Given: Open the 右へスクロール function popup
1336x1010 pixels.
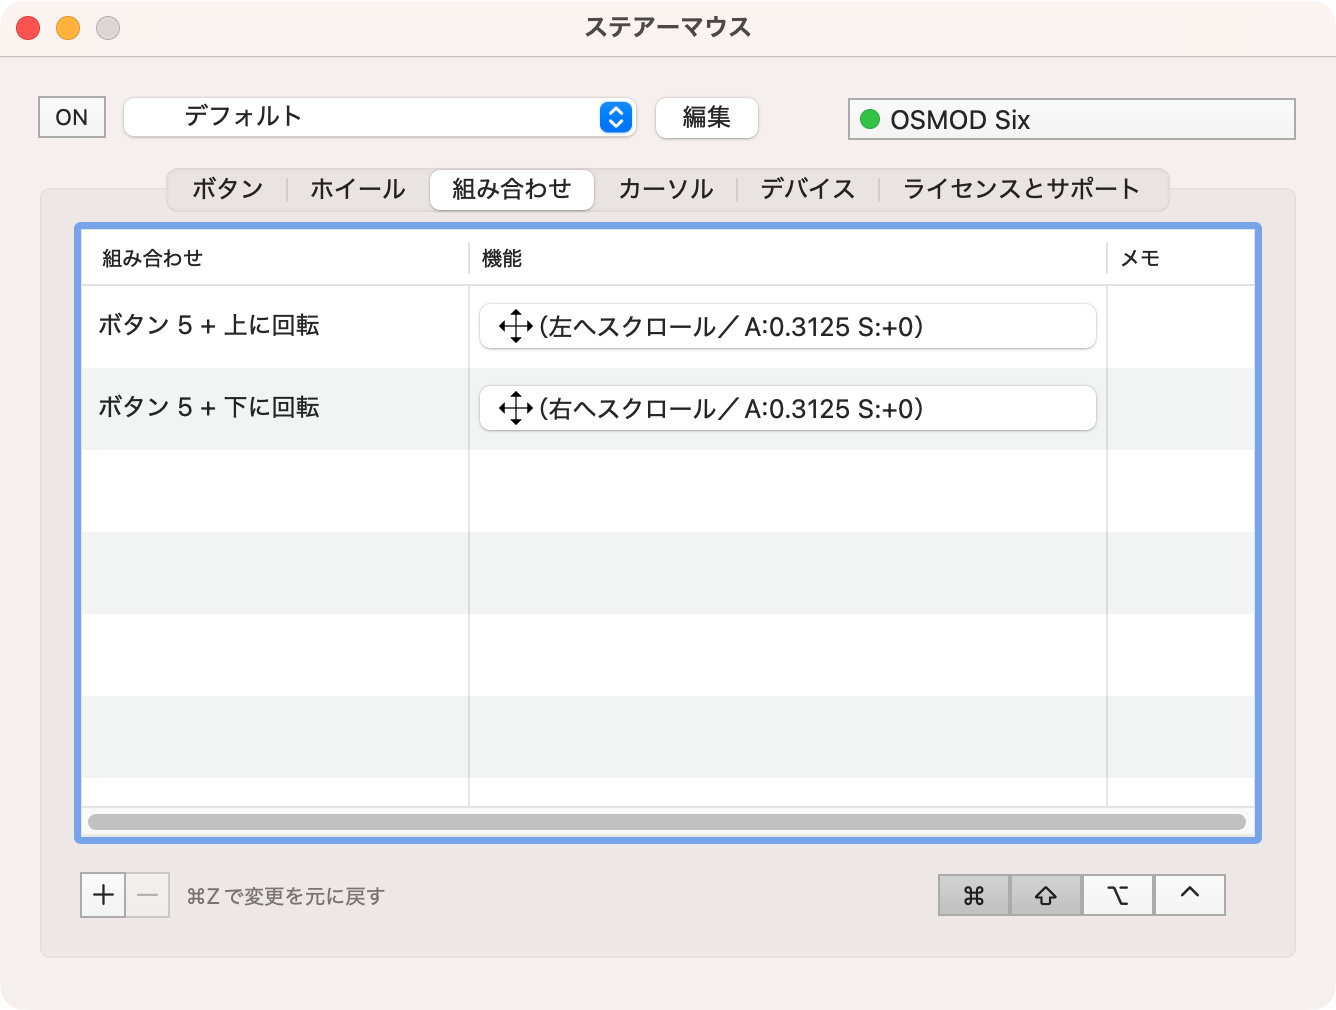Looking at the screenshot, I should [788, 408].
